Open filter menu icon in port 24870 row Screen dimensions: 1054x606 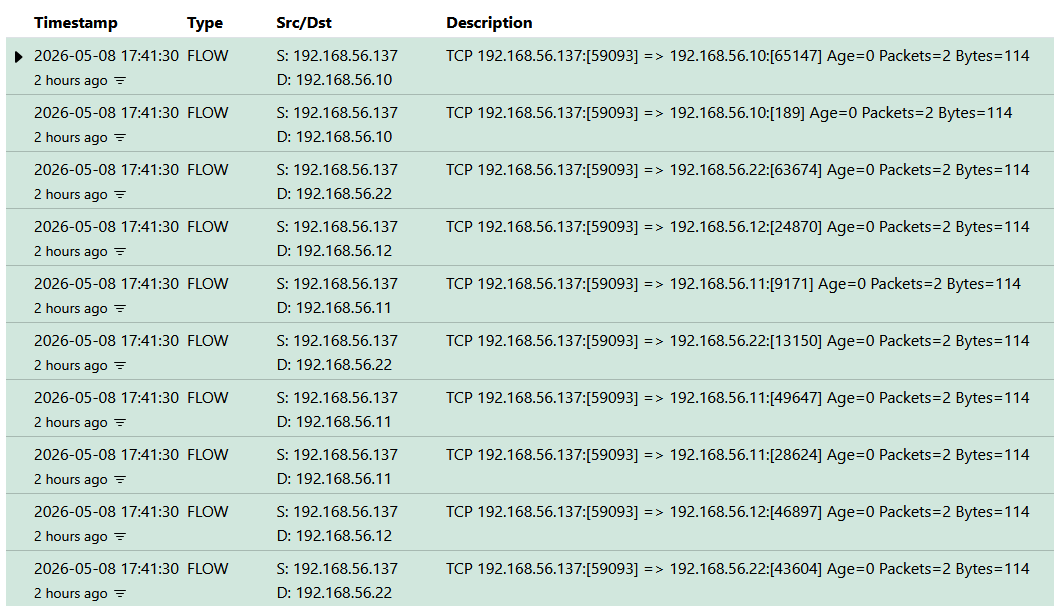click(120, 252)
